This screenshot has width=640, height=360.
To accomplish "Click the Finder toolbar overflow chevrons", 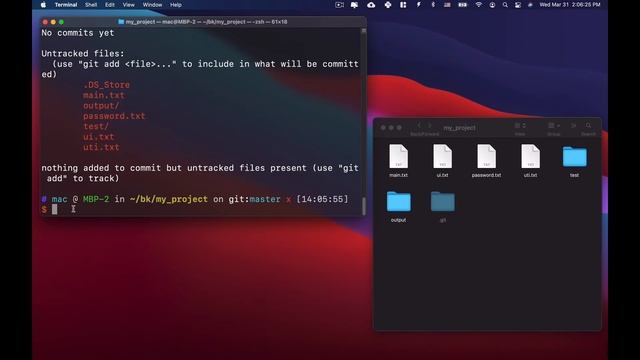I will 573,126.
